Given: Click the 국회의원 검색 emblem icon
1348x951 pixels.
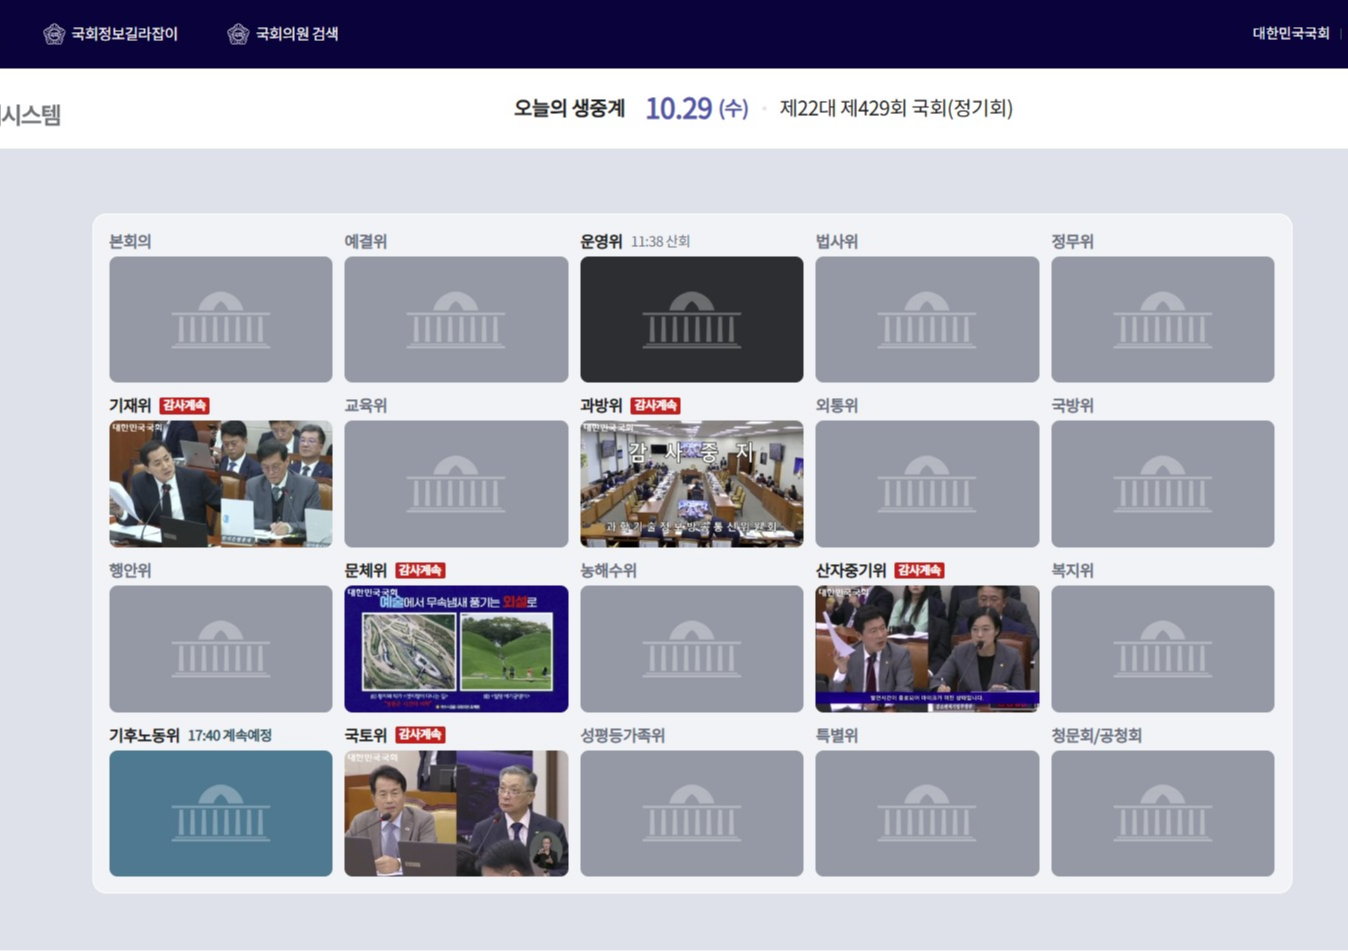Looking at the screenshot, I should click(x=238, y=34).
